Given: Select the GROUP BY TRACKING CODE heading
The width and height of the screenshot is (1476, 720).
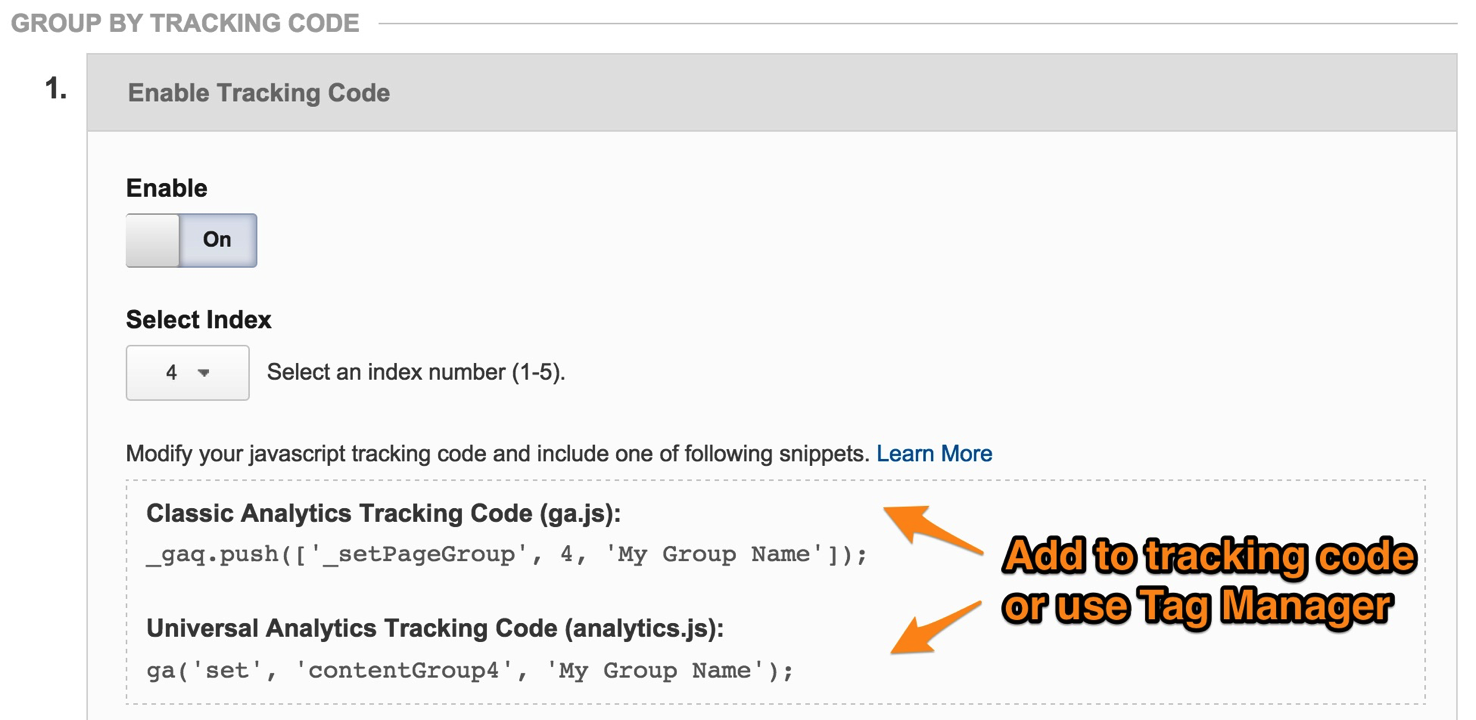Looking at the screenshot, I should pyautogui.click(x=185, y=22).
